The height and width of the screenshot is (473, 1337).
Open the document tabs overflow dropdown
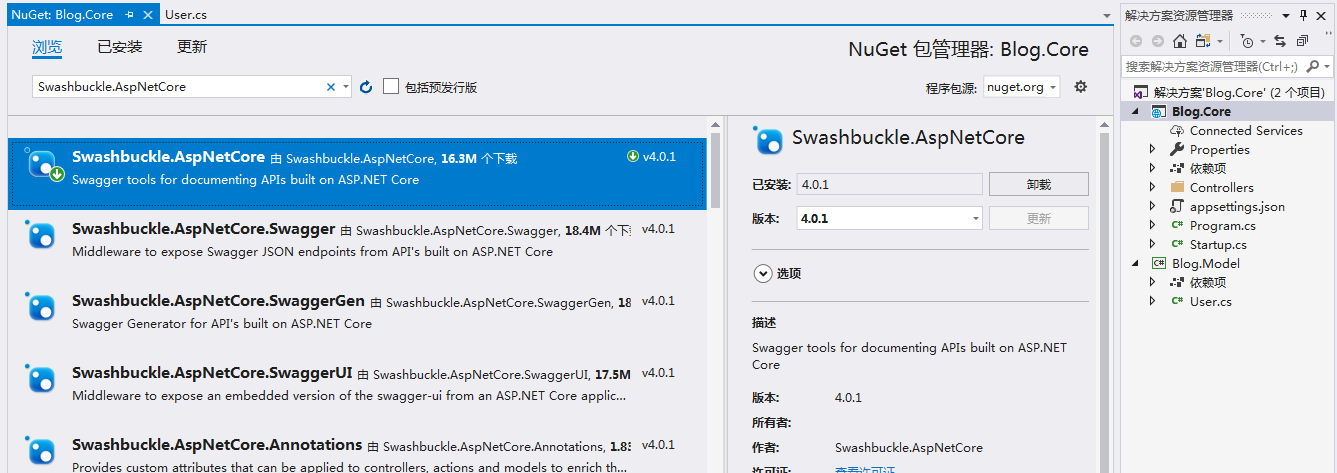pyautogui.click(x=1107, y=16)
